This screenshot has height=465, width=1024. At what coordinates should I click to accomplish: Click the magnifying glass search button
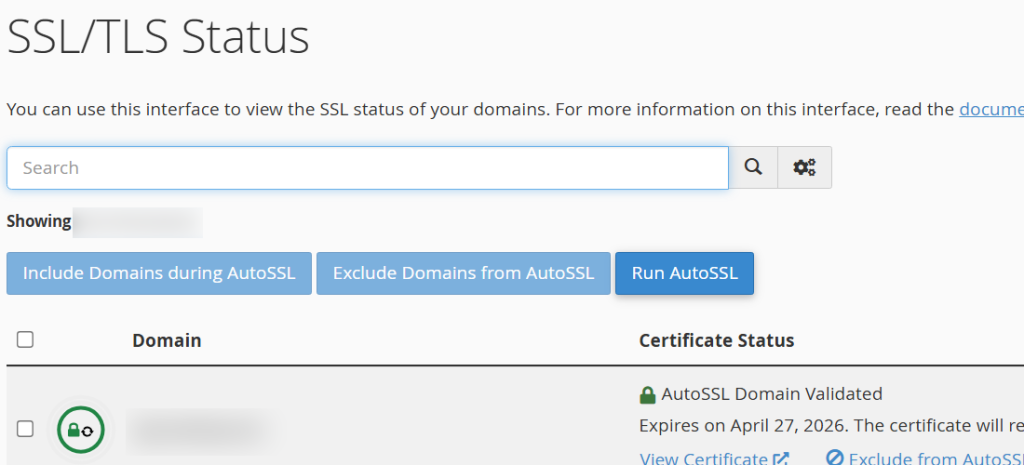[x=753, y=168]
